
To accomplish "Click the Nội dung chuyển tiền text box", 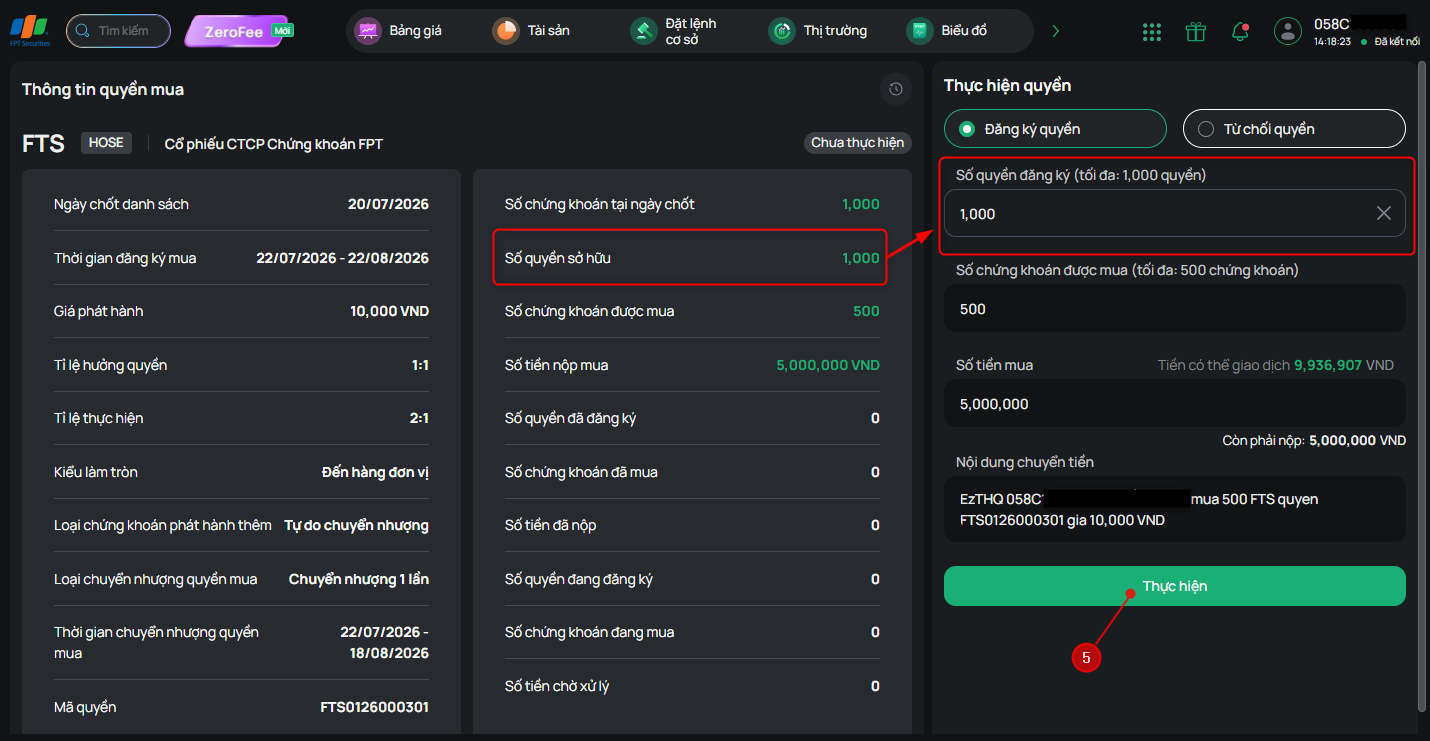I will coord(1175,509).
